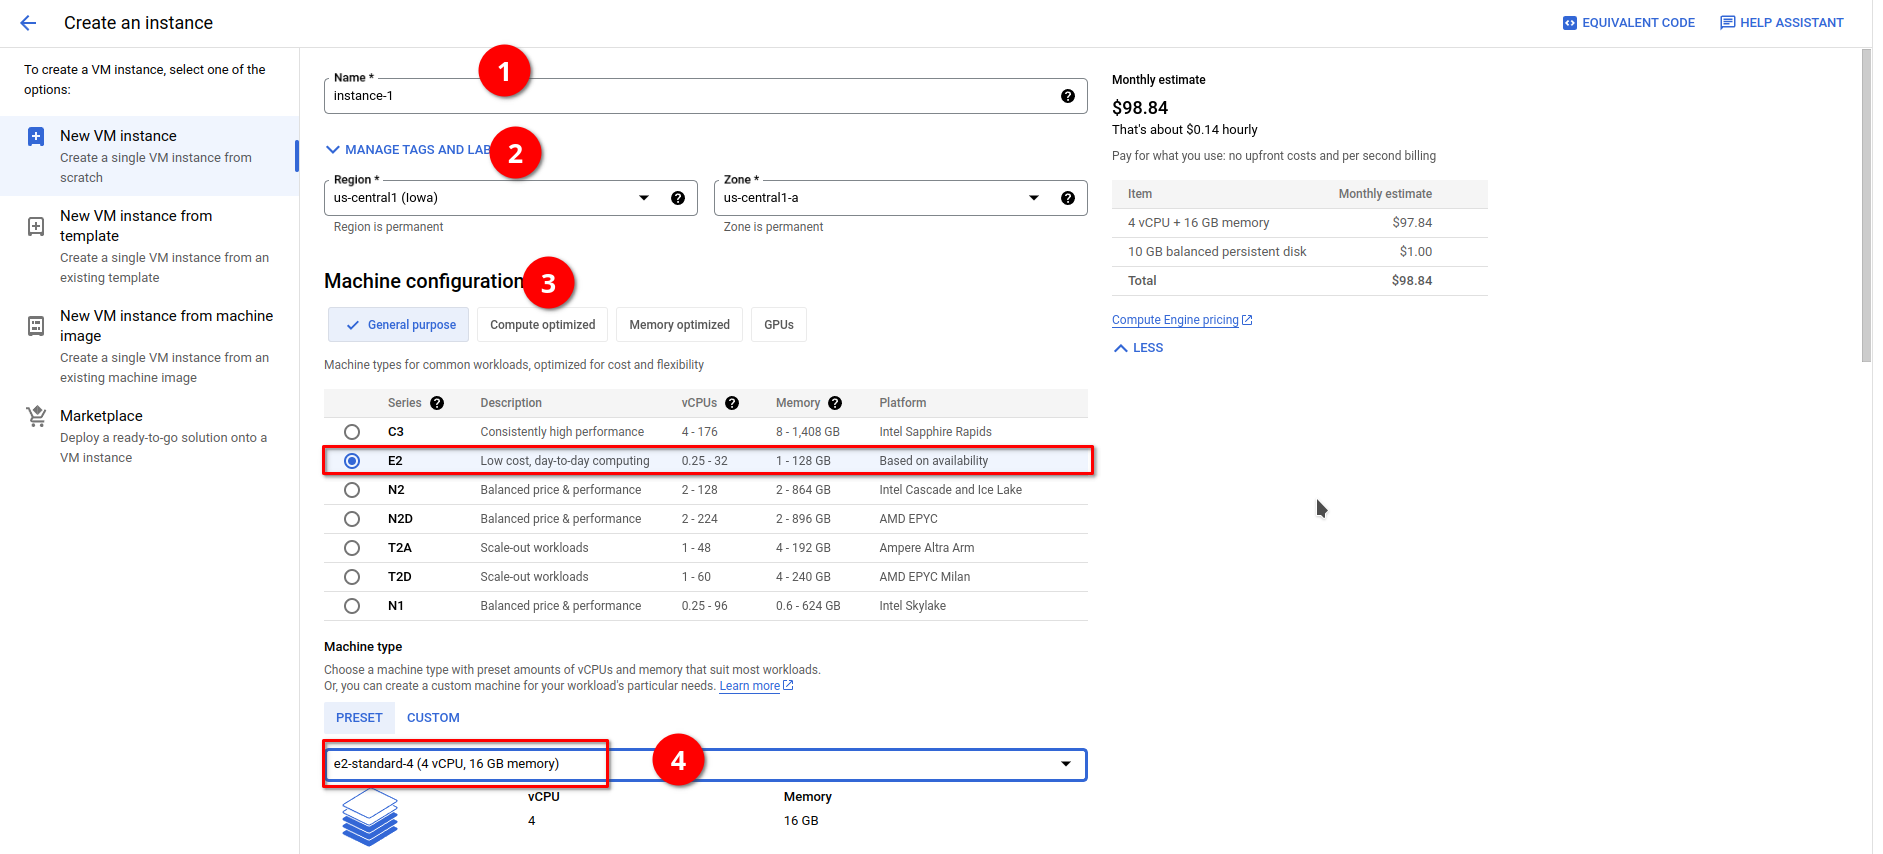Click the Region help question mark icon

coord(677,198)
